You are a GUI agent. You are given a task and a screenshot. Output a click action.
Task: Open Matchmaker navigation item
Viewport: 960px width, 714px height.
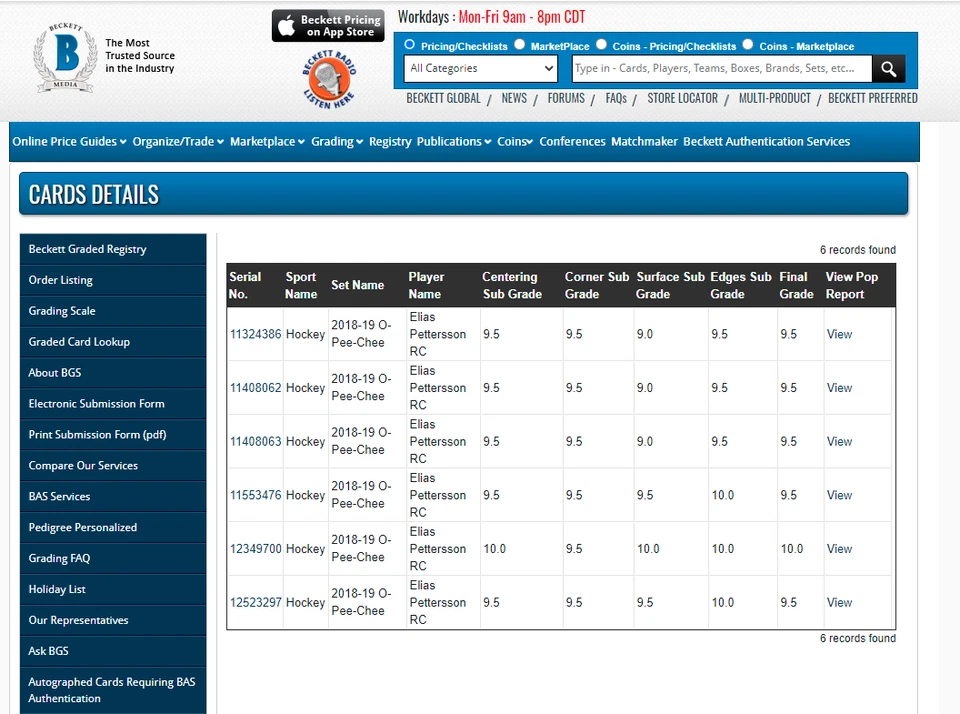644,141
